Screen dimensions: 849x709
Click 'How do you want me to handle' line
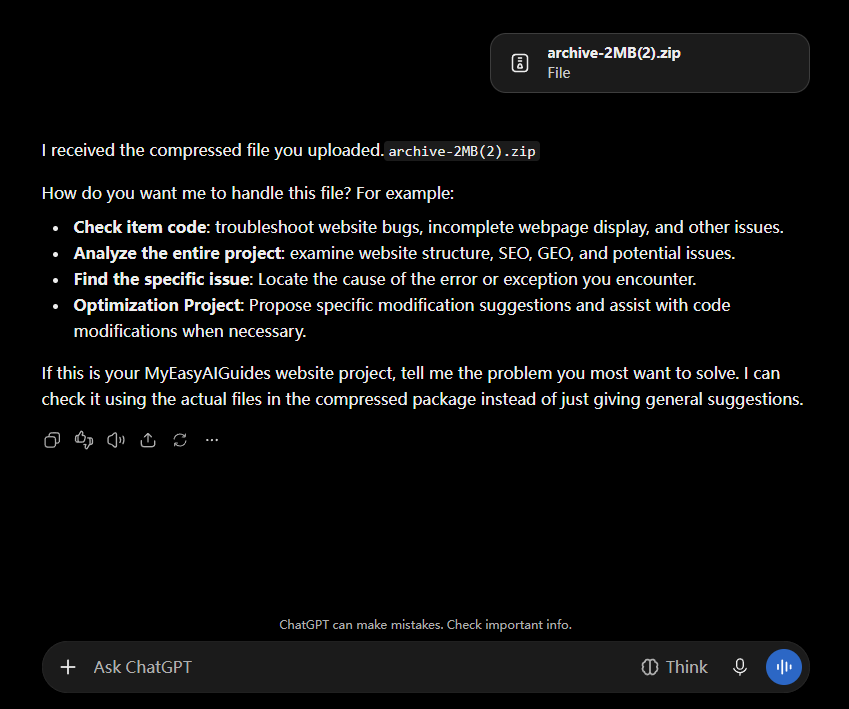click(248, 193)
